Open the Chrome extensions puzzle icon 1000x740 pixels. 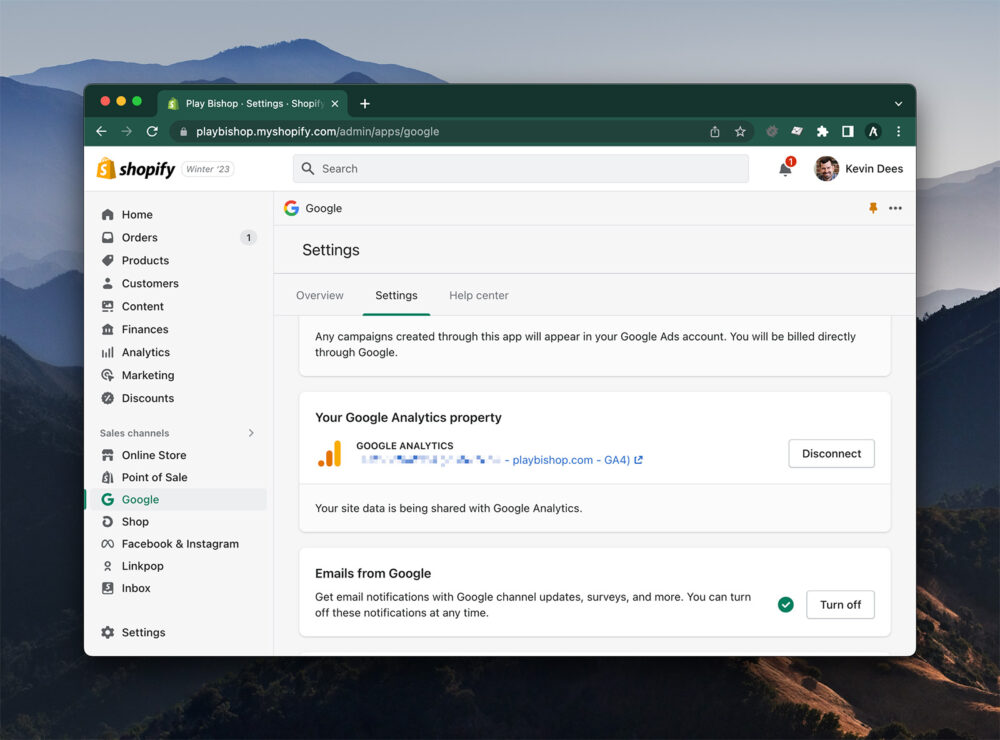click(x=822, y=131)
